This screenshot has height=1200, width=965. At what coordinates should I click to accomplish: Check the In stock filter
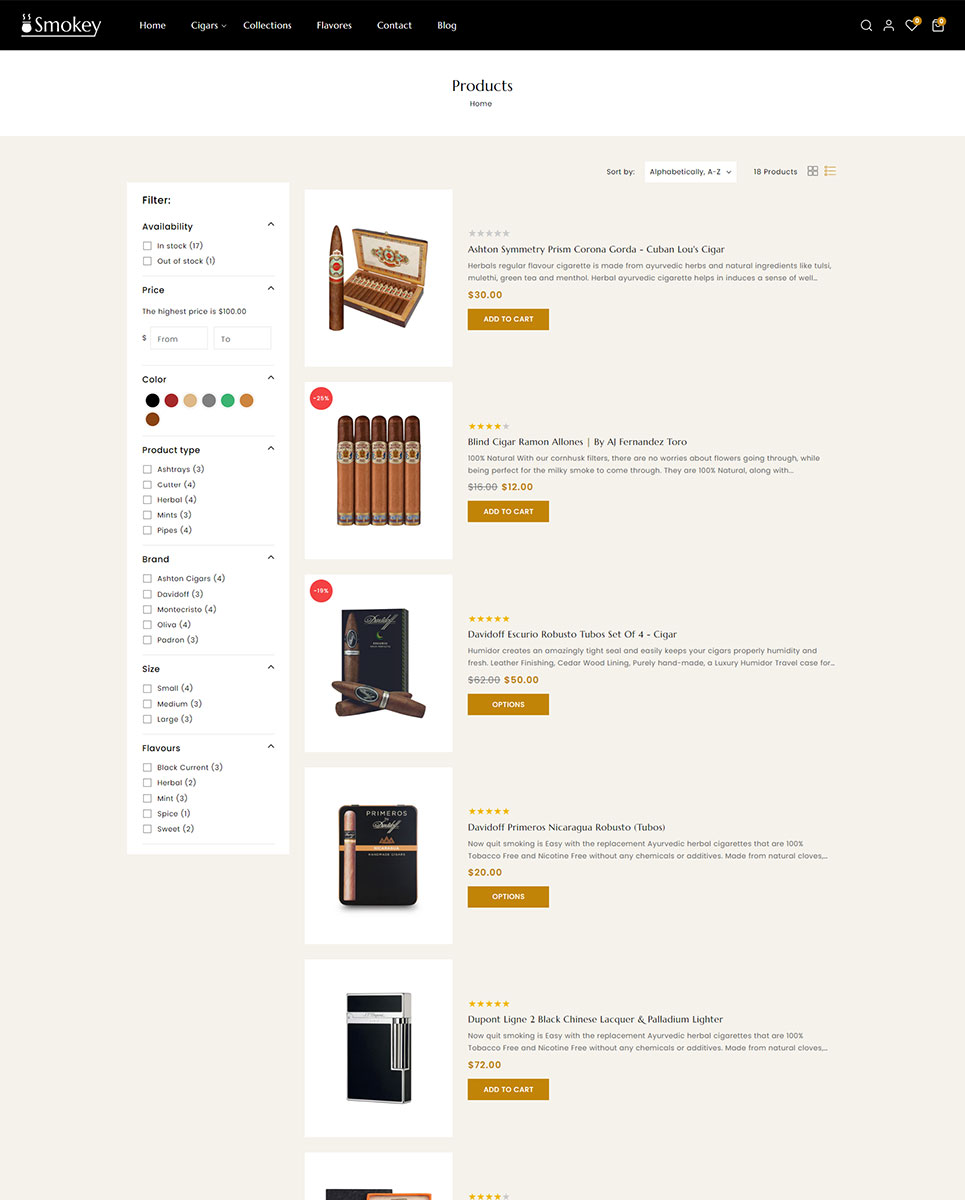[147, 246]
